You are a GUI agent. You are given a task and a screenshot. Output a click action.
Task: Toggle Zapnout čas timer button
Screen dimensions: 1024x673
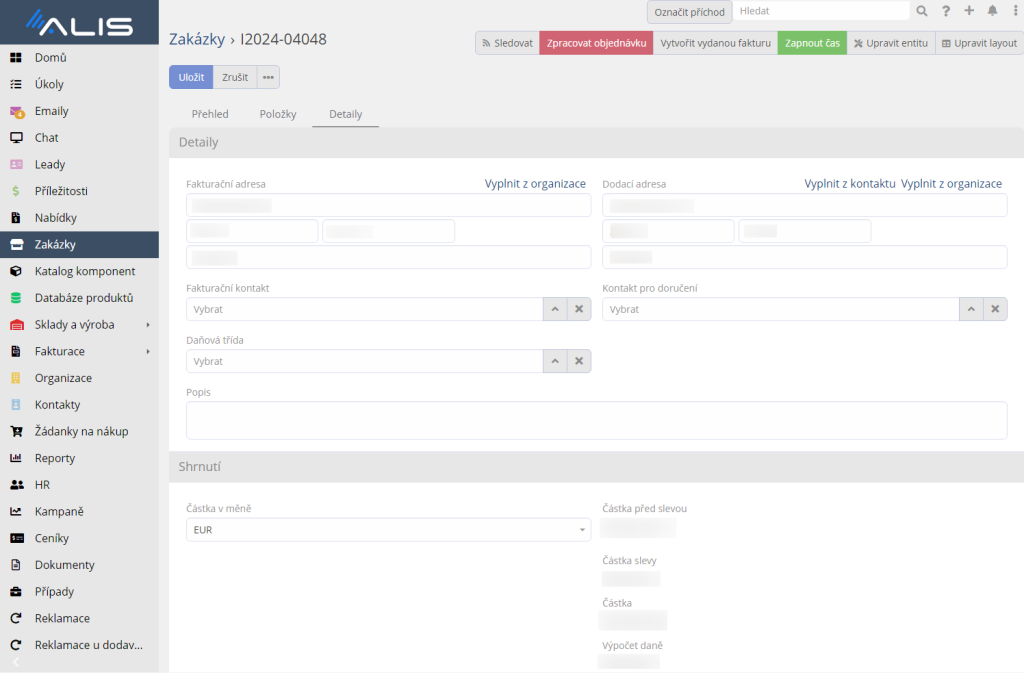coord(812,43)
